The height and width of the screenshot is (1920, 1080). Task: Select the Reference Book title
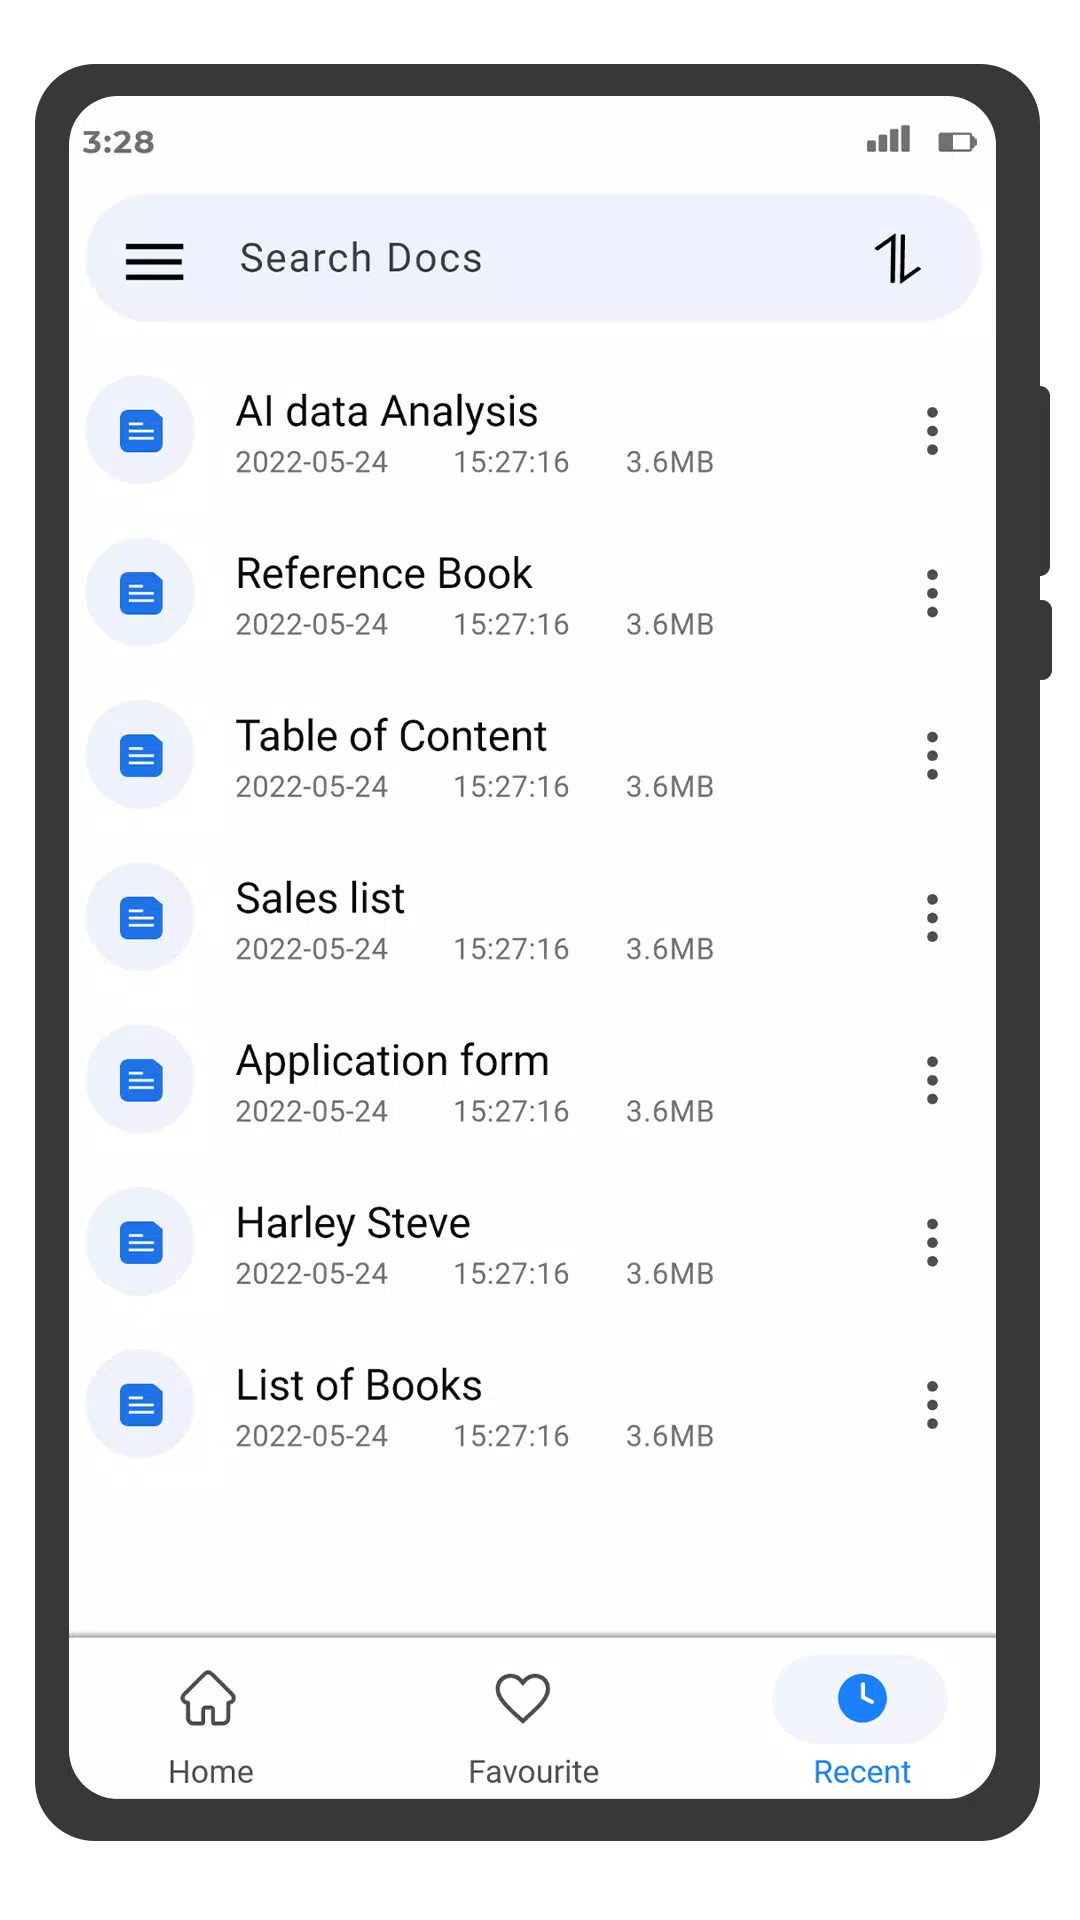pos(384,574)
